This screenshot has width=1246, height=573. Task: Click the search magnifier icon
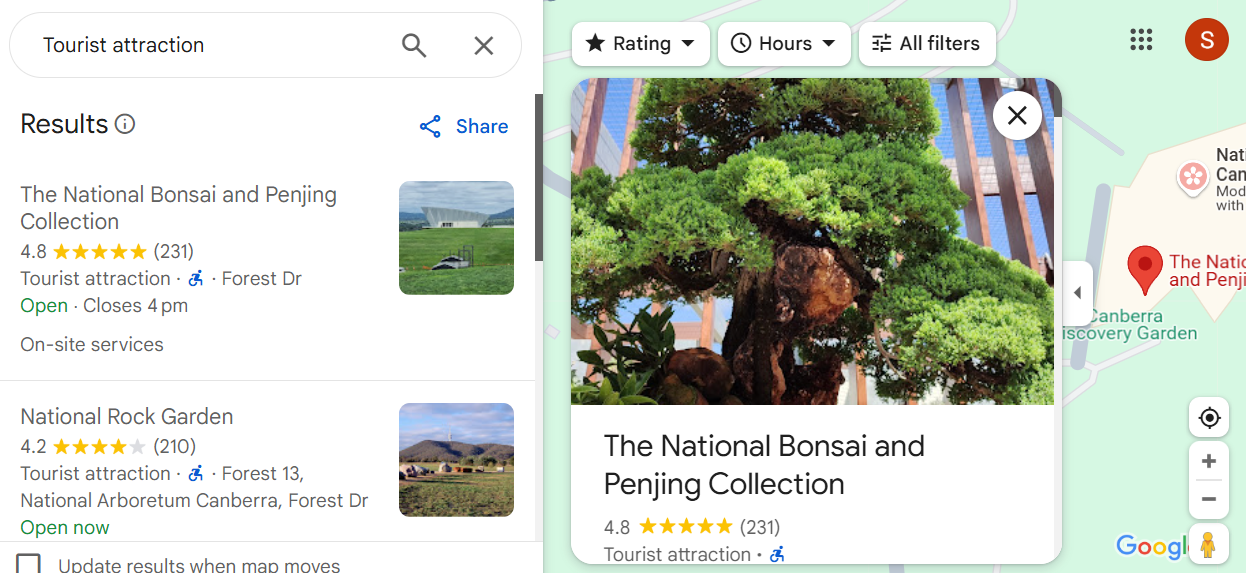coord(414,45)
